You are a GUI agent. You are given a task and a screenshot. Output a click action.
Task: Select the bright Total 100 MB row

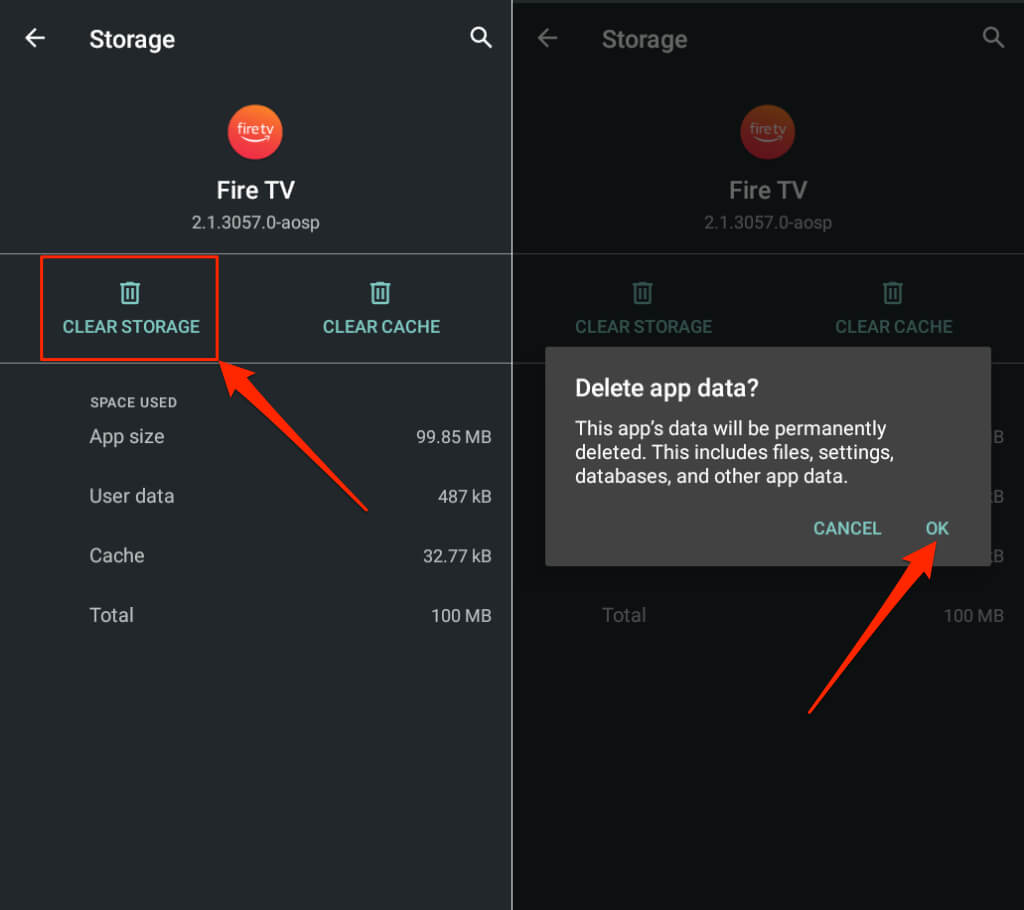(290, 615)
